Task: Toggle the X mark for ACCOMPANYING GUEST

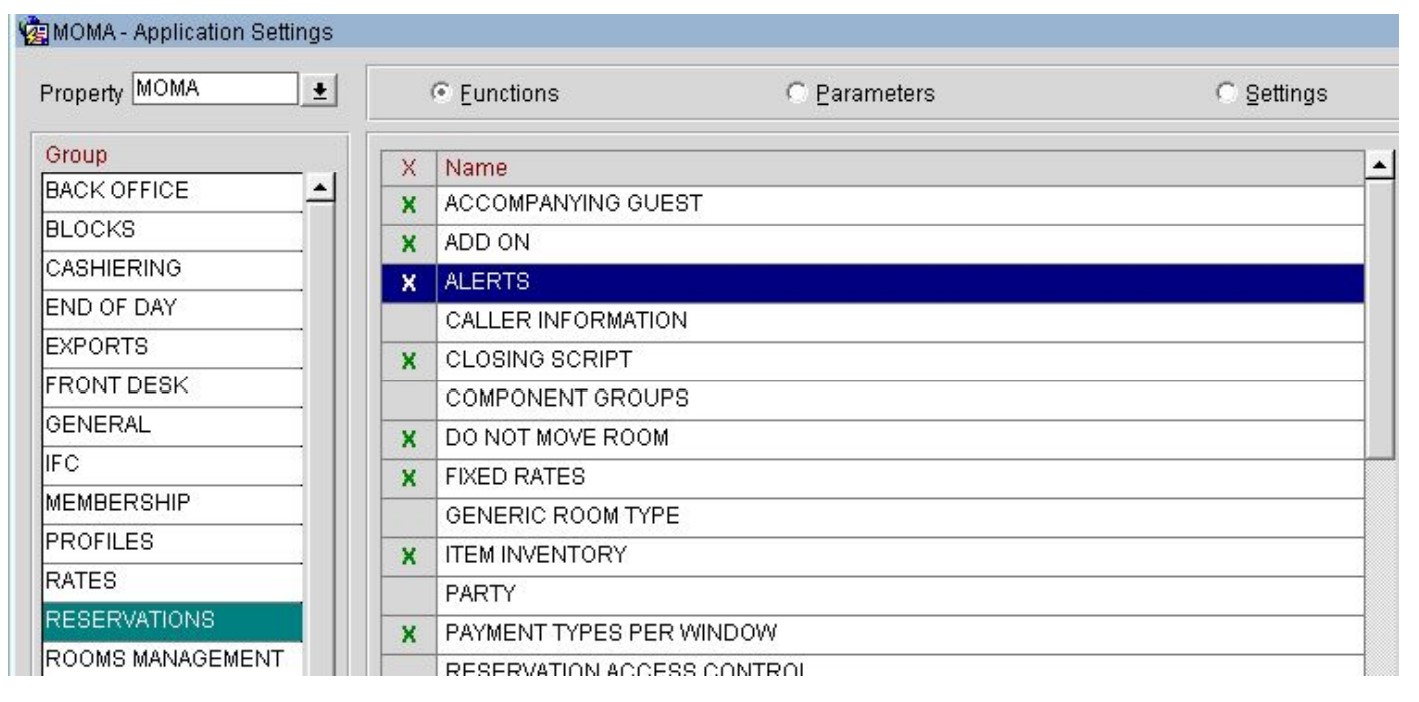Action: click(408, 205)
